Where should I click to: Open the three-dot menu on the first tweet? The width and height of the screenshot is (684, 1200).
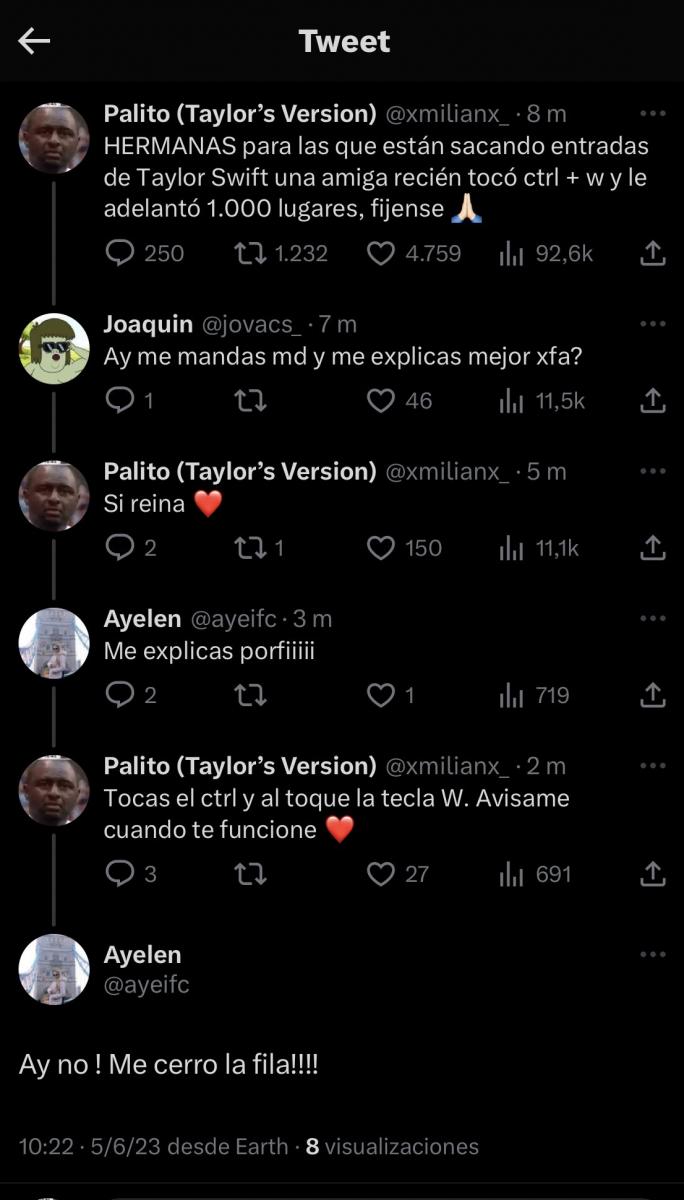pos(652,114)
